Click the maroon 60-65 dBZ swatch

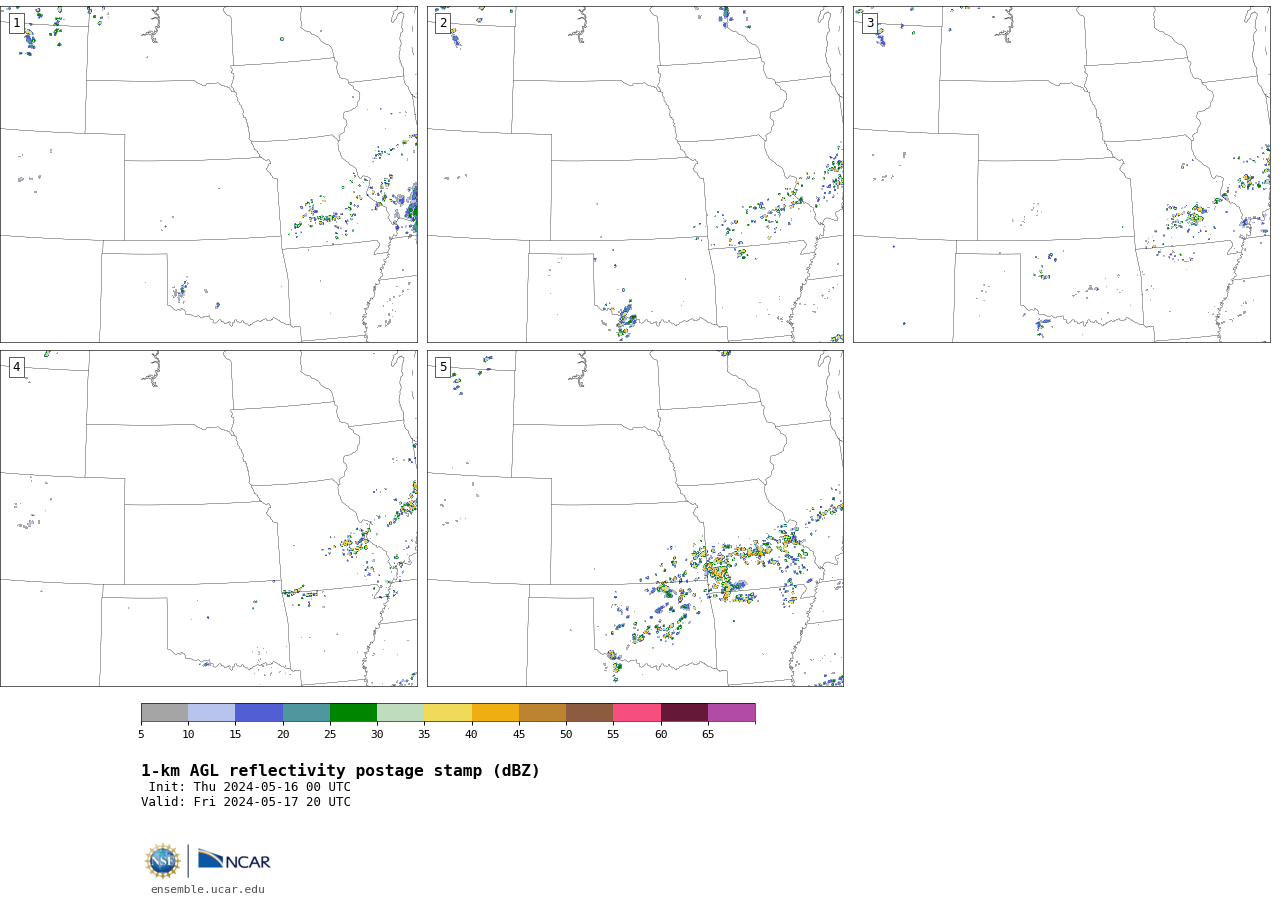coord(684,712)
